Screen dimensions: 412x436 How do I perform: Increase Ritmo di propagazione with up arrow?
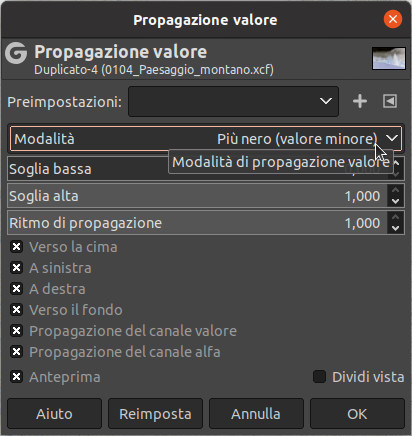tap(396, 217)
